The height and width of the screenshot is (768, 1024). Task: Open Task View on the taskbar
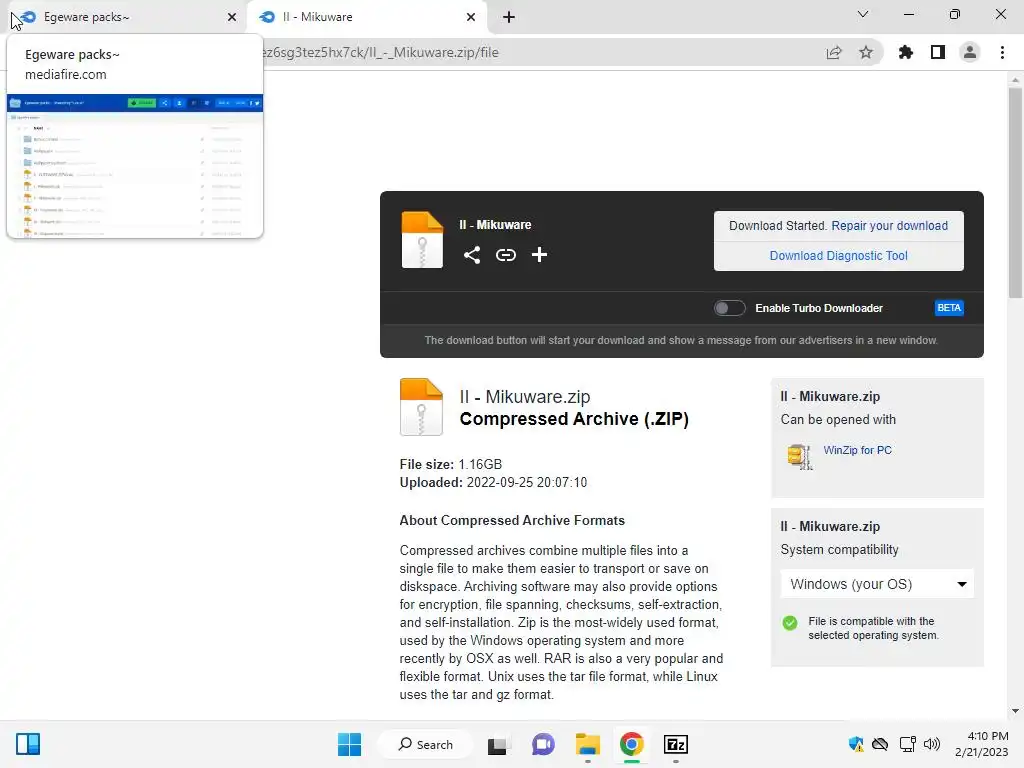[498, 744]
